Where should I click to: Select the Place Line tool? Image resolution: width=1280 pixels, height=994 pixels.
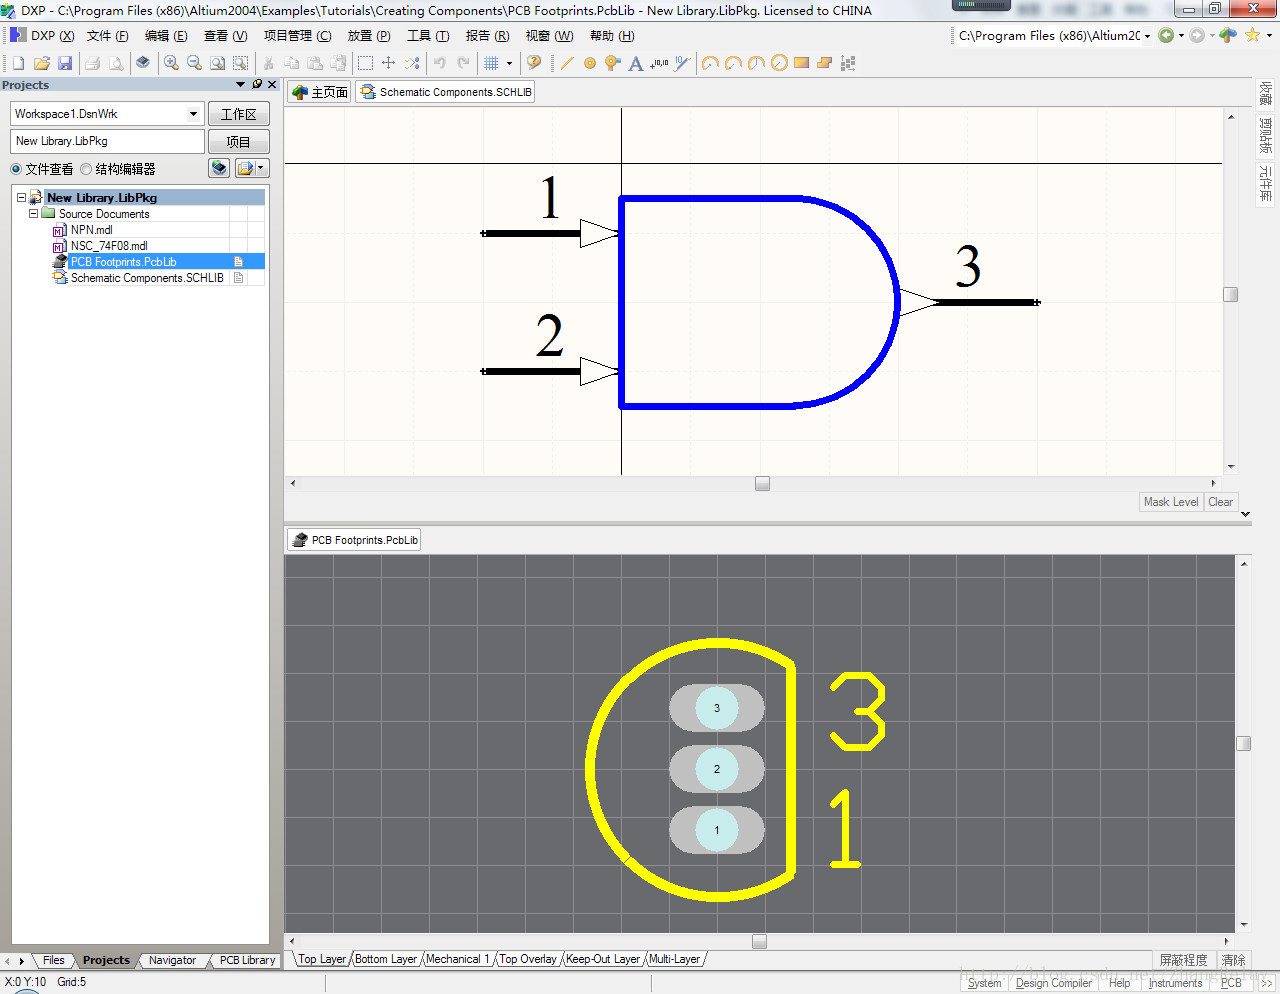[x=567, y=63]
